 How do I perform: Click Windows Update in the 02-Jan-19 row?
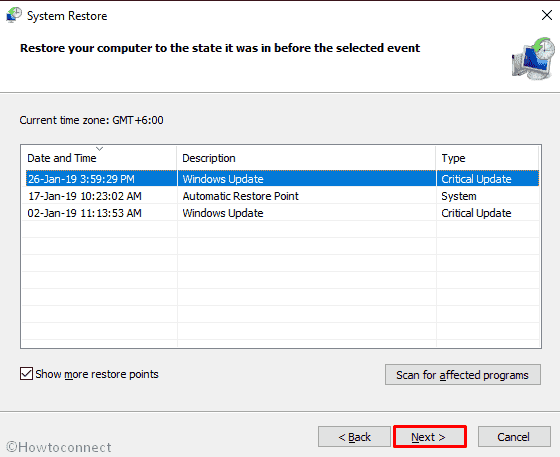pyautogui.click(x=223, y=213)
